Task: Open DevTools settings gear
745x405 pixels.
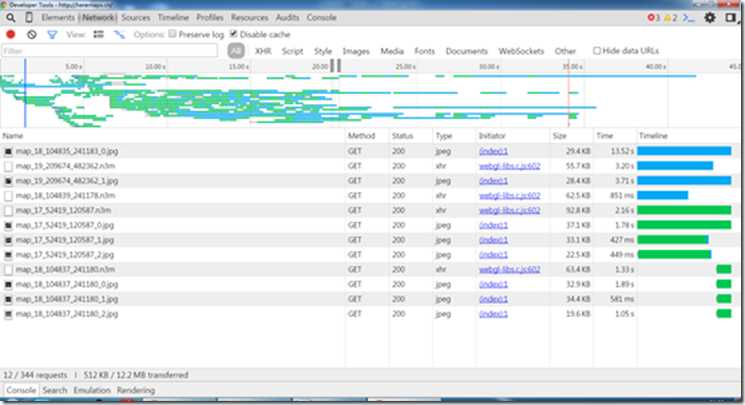Action: [710, 18]
